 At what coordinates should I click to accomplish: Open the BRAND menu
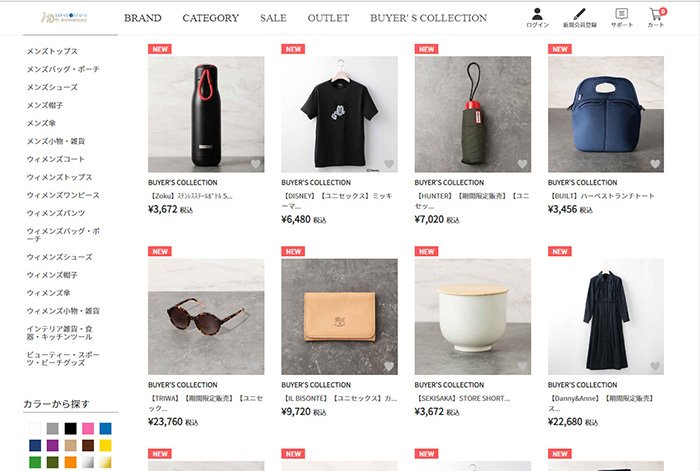[x=142, y=18]
